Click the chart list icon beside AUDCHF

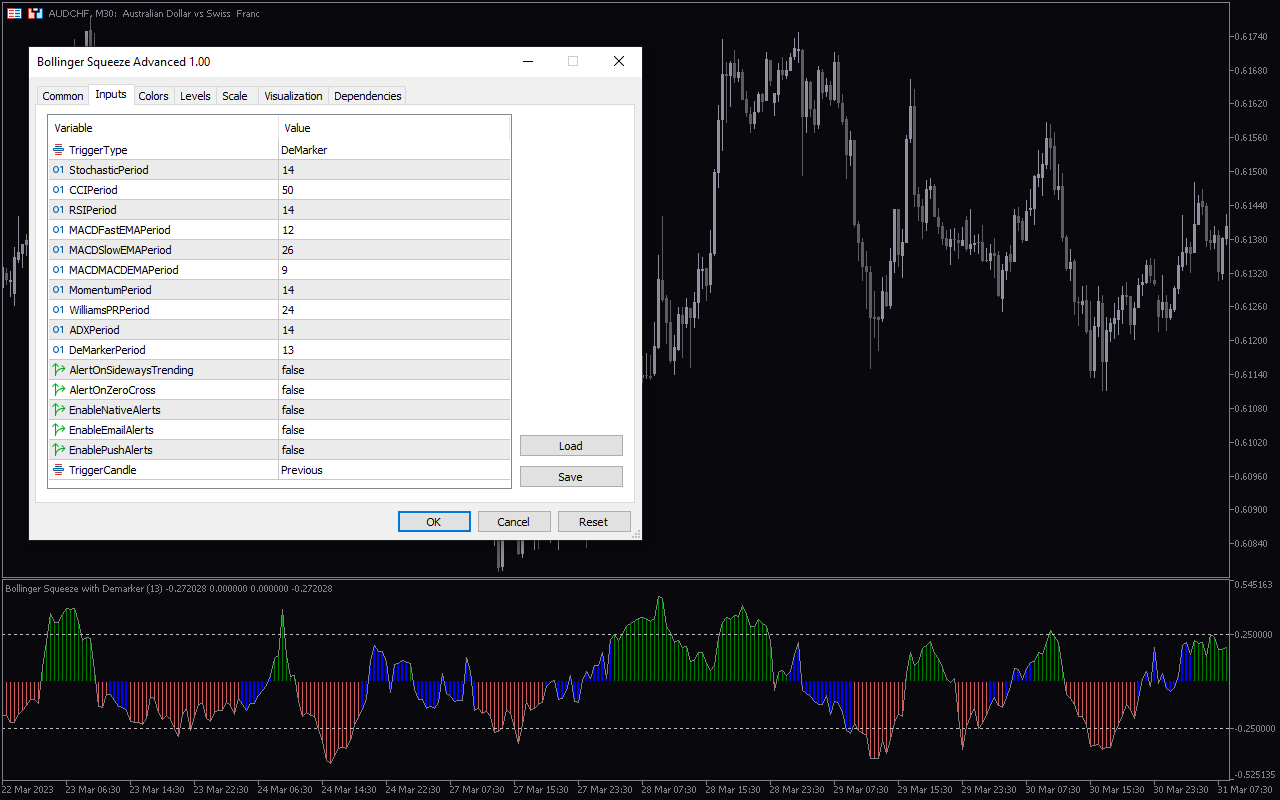[x=15, y=13]
